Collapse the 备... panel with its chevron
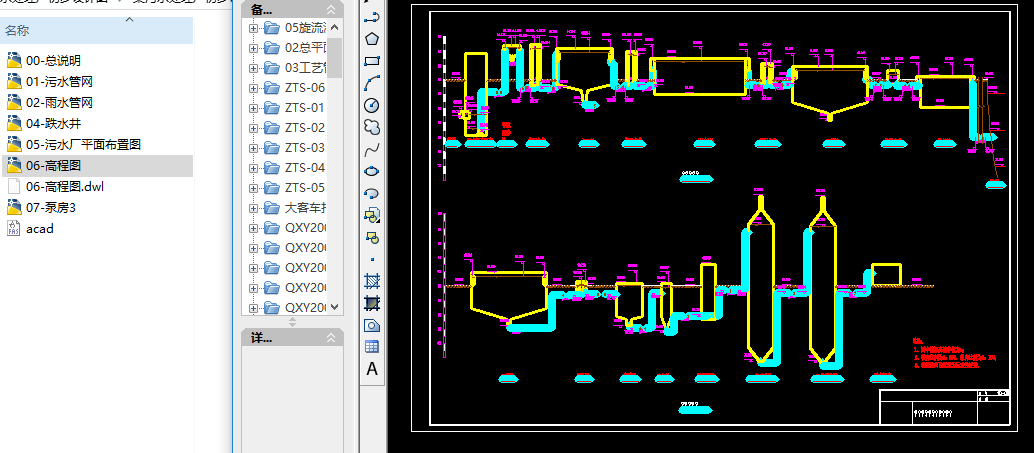The image size is (1034, 453). point(331,9)
